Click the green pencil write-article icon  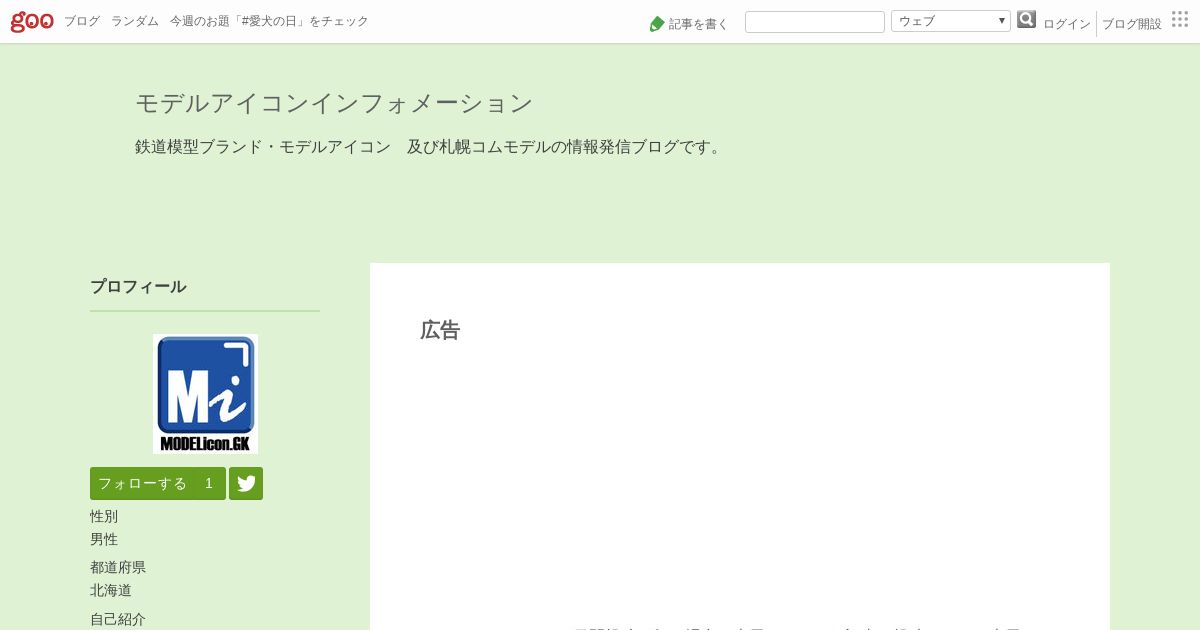[x=657, y=23]
